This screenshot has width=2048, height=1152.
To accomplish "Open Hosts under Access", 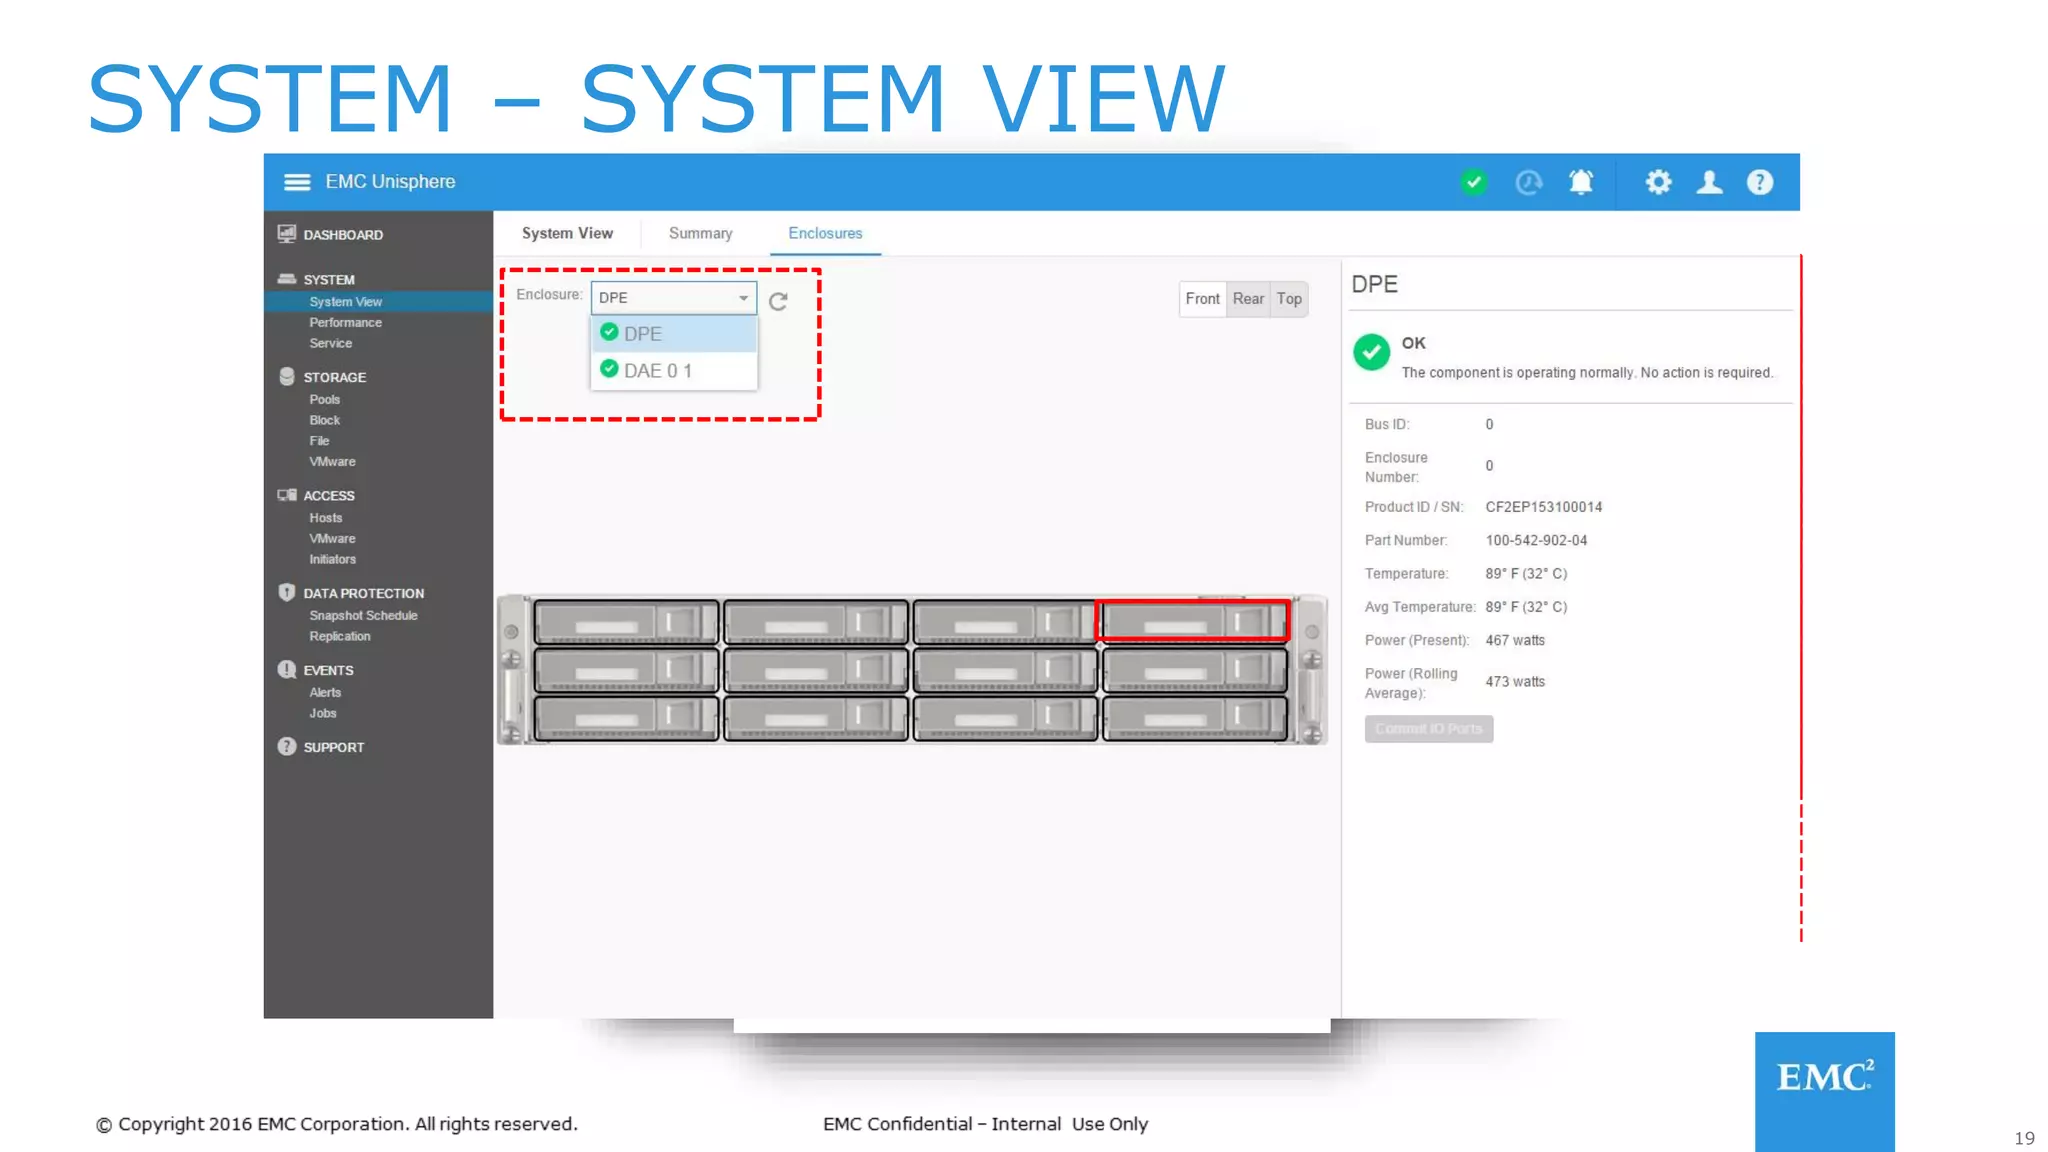I will coord(326,518).
